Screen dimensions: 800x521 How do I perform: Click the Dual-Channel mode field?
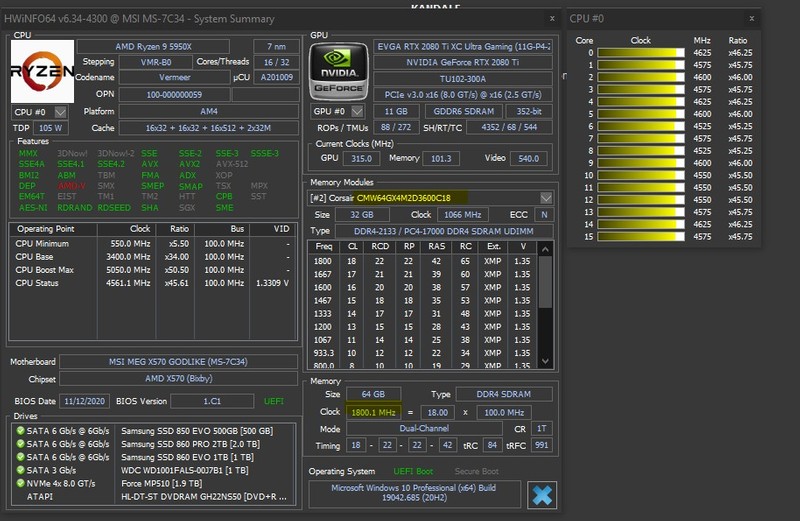pyautogui.click(x=424, y=429)
